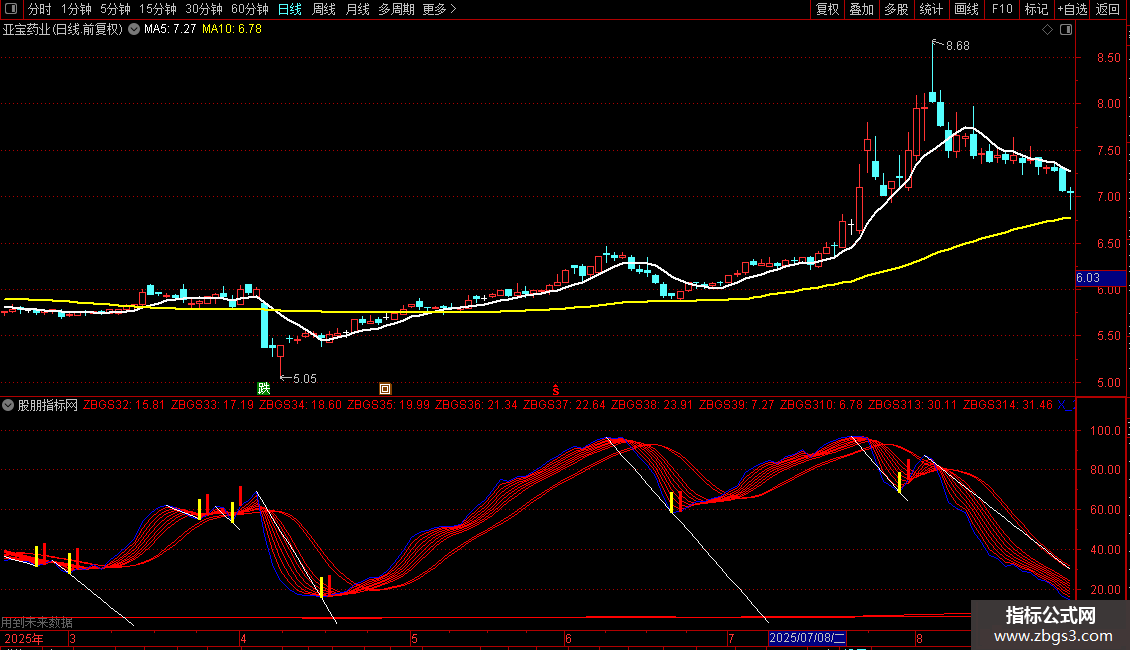Switch to 分时 intraday view
This screenshot has height=650, width=1130.
[x=40, y=9]
